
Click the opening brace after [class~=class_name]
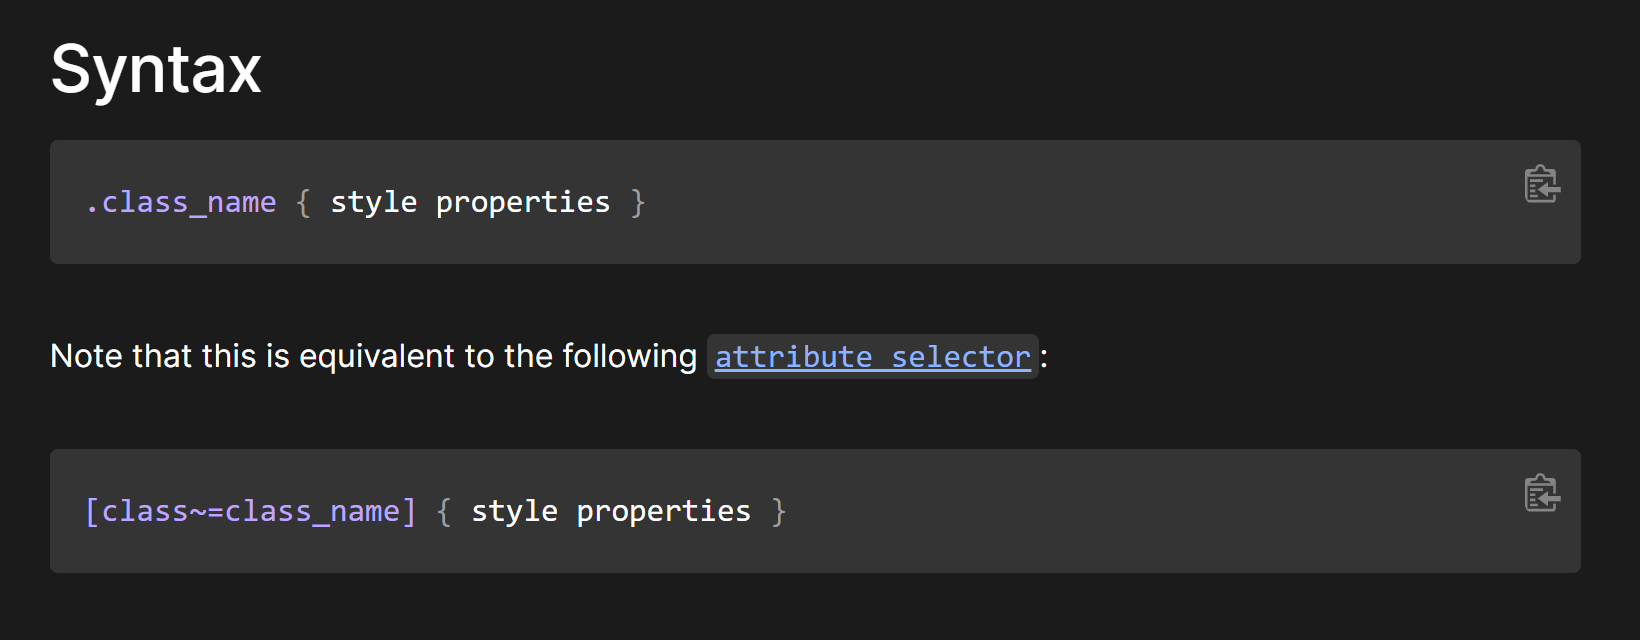point(445,512)
